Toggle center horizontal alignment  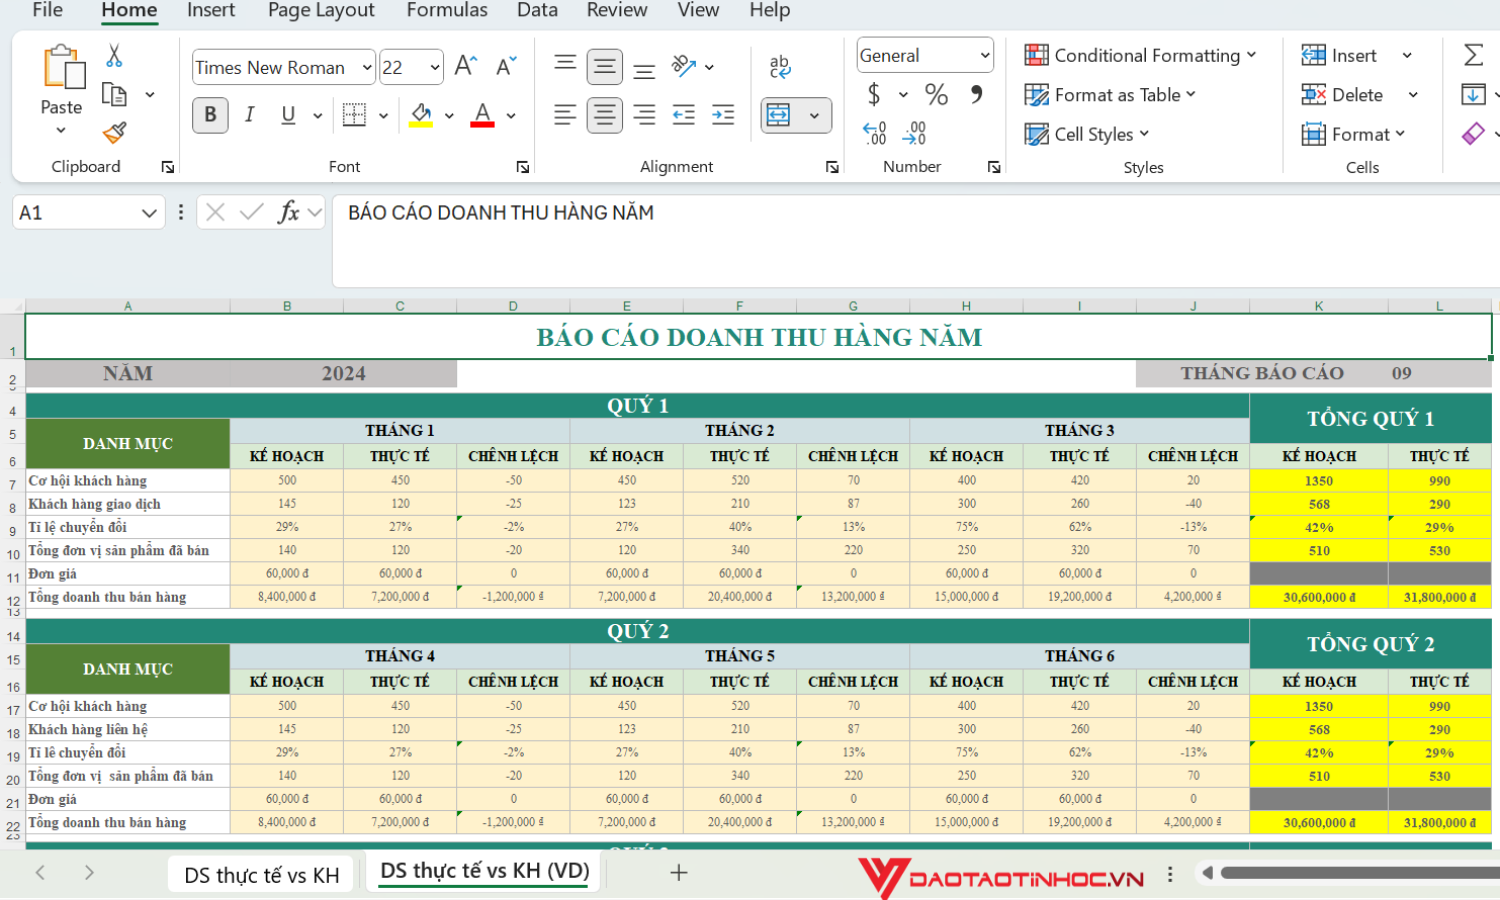(x=604, y=115)
